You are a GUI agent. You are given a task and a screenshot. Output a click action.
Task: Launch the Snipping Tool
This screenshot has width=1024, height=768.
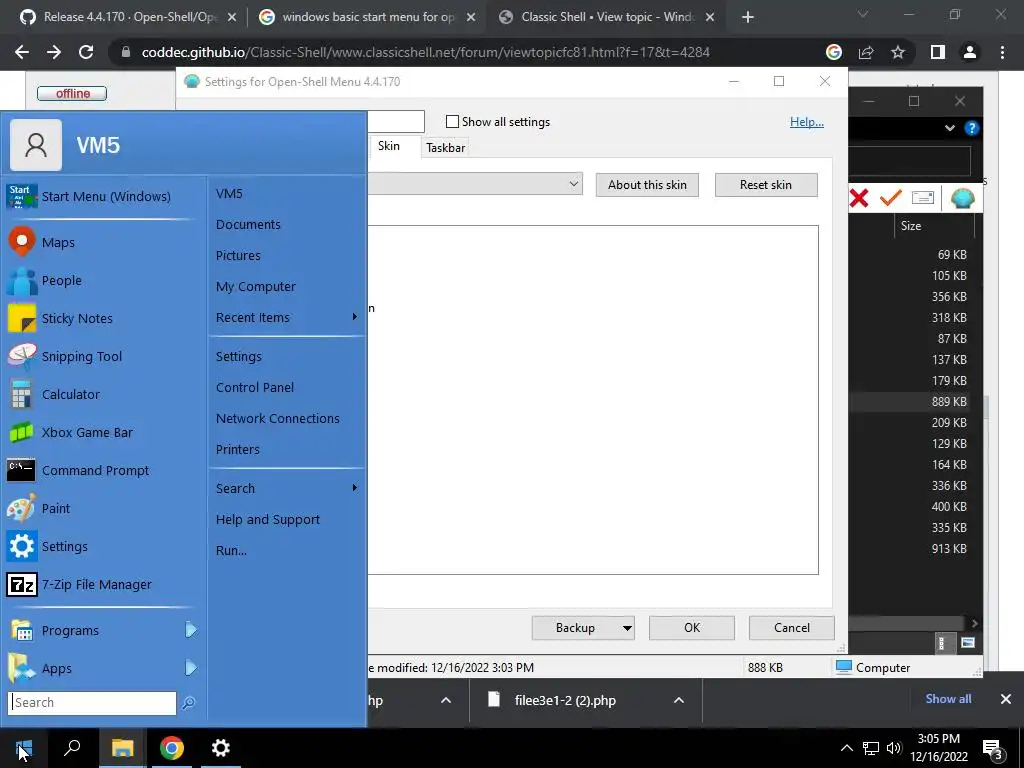[103, 356]
